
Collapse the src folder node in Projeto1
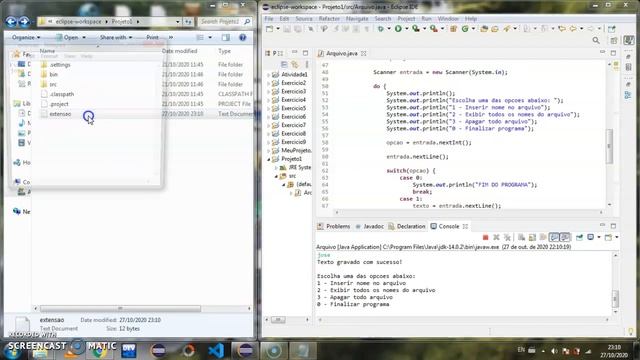point(276,176)
